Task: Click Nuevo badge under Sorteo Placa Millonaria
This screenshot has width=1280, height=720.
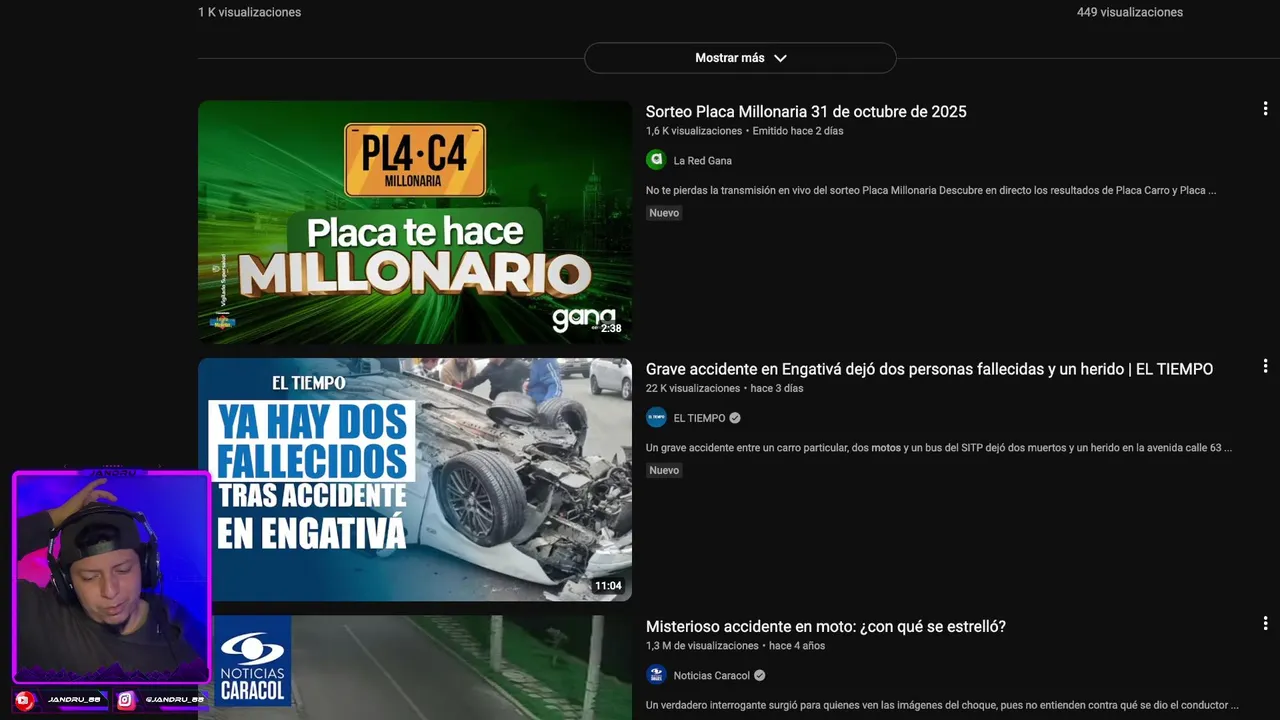Action: tap(664, 213)
